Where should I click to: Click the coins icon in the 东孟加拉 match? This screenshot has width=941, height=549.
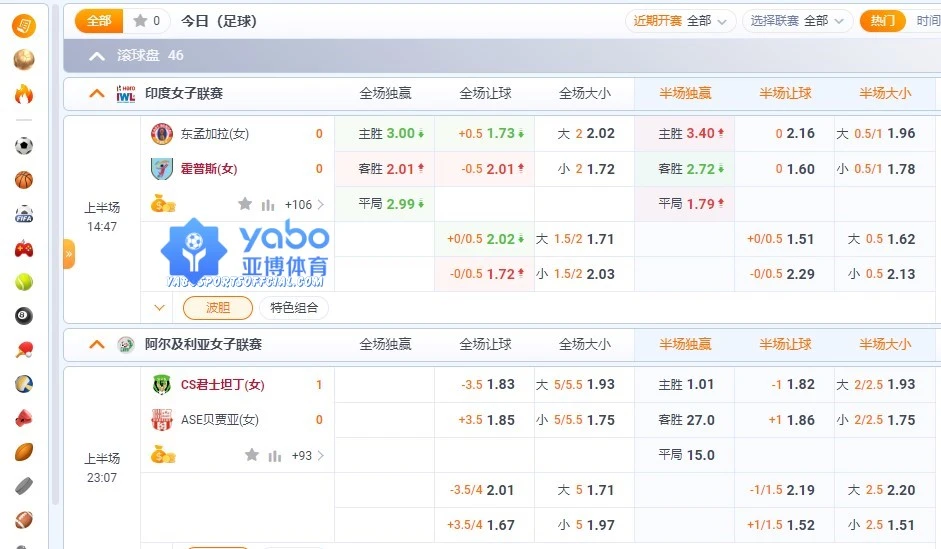163,204
